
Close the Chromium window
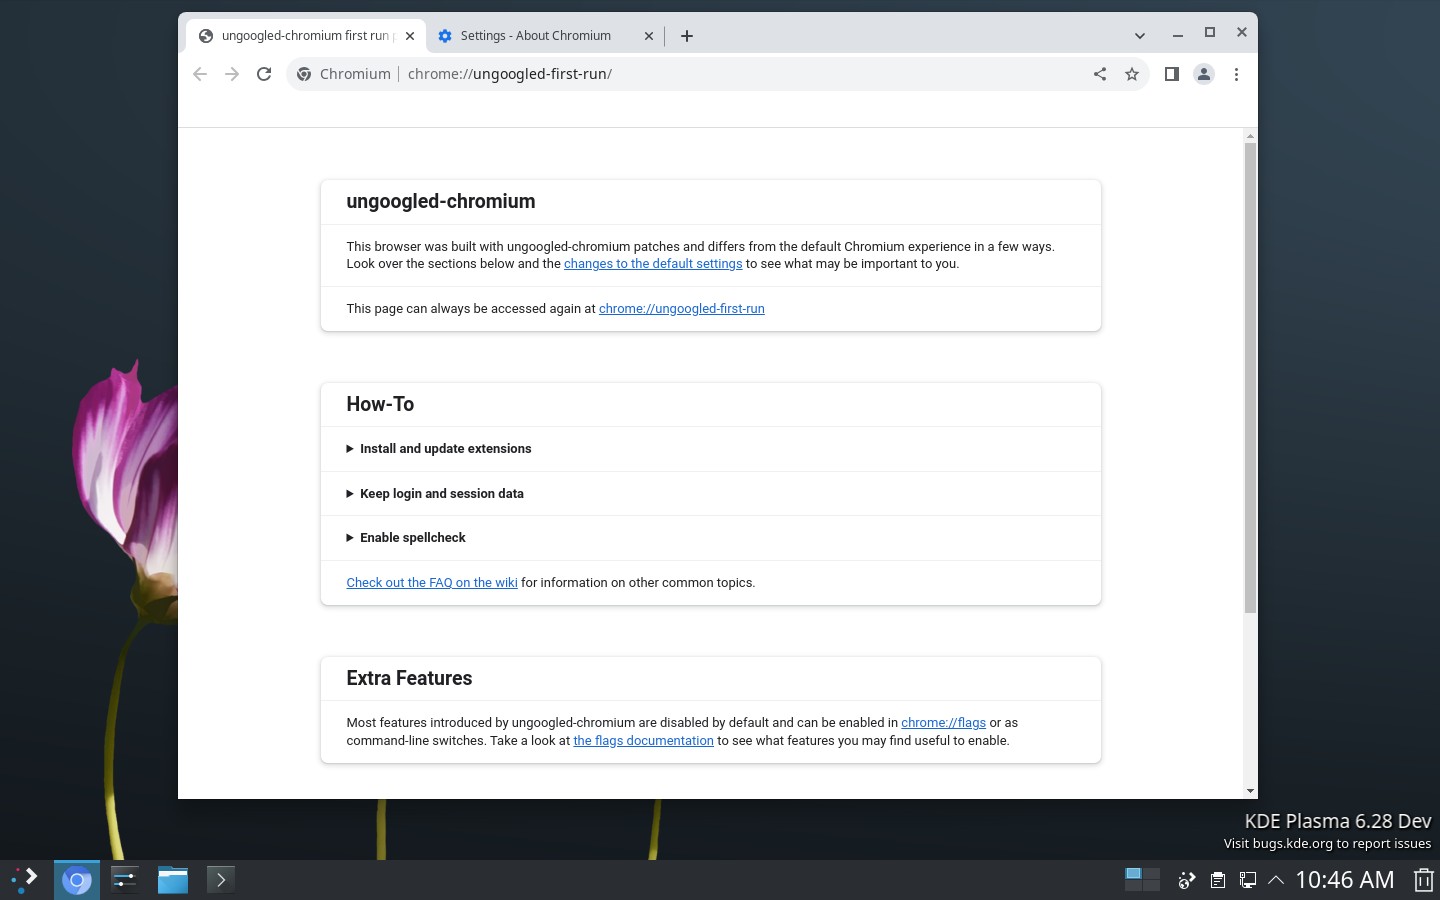1242,32
